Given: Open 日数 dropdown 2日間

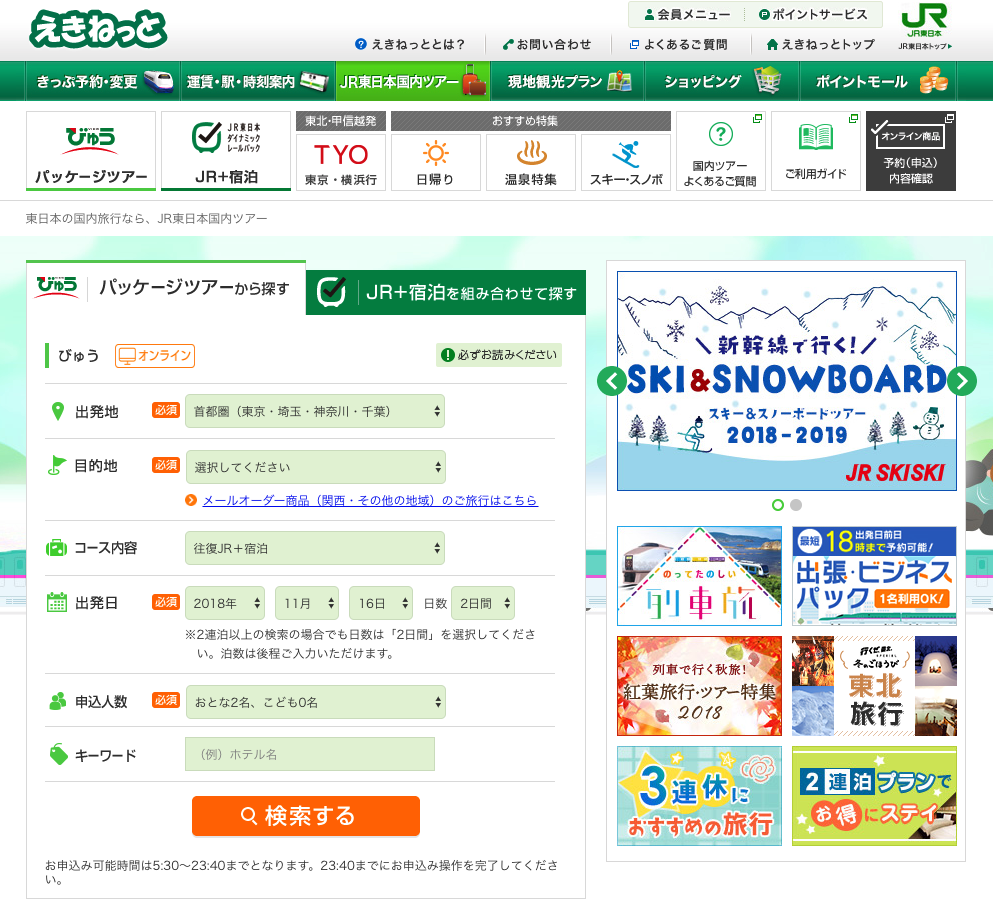Looking at the screenshot, I should tap(483, 603).
